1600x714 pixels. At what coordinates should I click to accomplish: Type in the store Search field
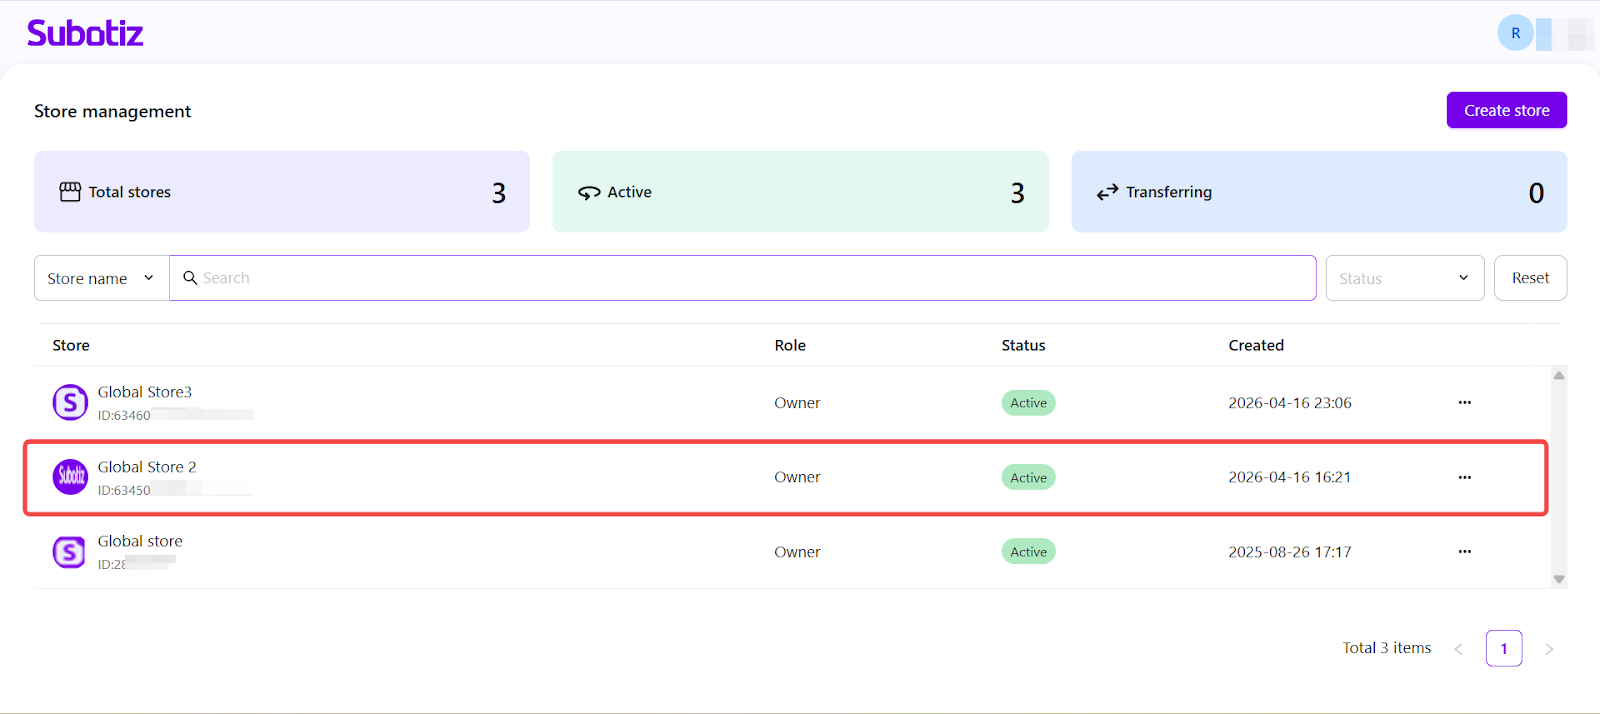(750, 278)
